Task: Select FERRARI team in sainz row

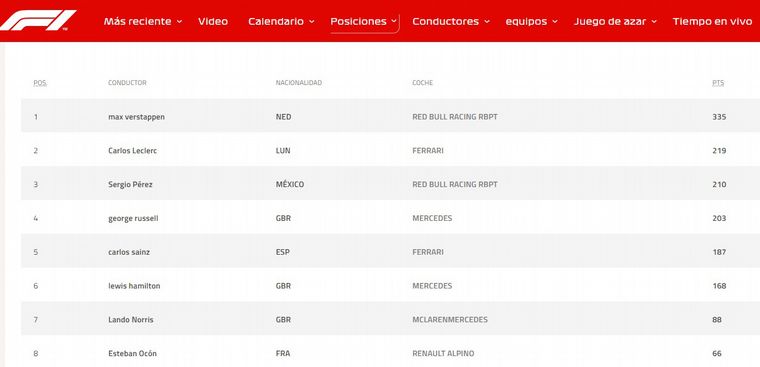Action: coord(428,252)
